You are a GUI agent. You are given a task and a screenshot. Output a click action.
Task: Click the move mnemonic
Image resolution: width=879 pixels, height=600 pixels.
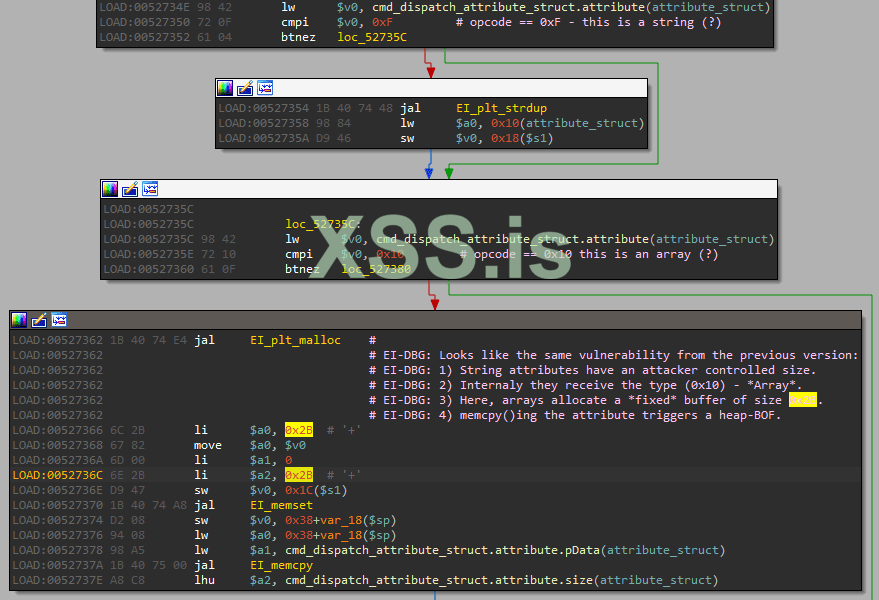coord(207,445)
